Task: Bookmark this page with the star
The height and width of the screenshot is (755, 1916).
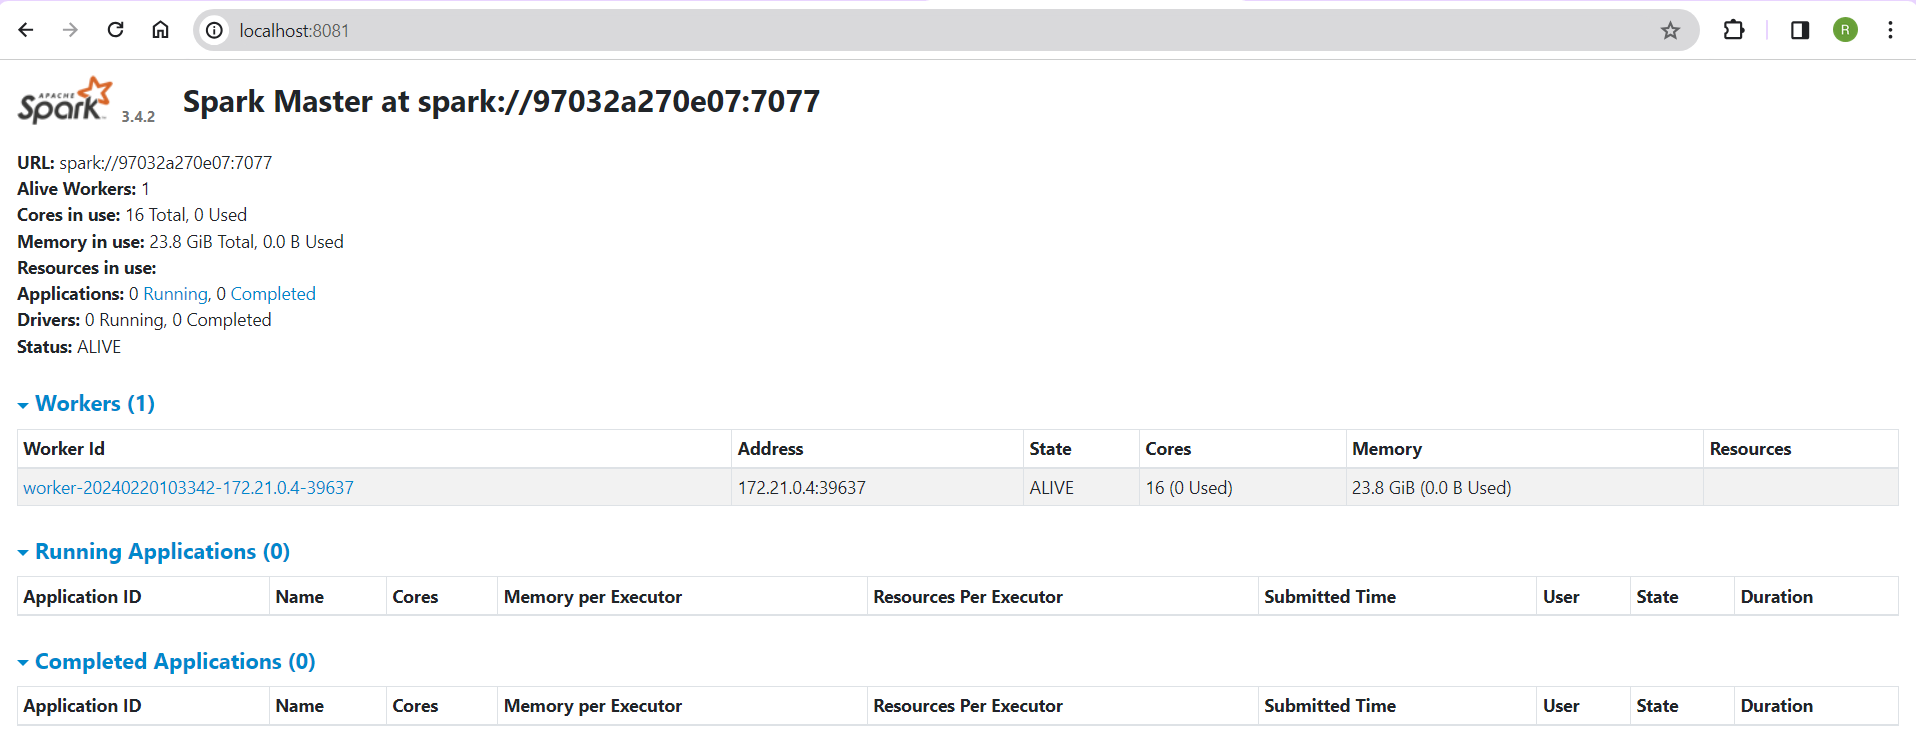Action: [x=1670, y=31]
